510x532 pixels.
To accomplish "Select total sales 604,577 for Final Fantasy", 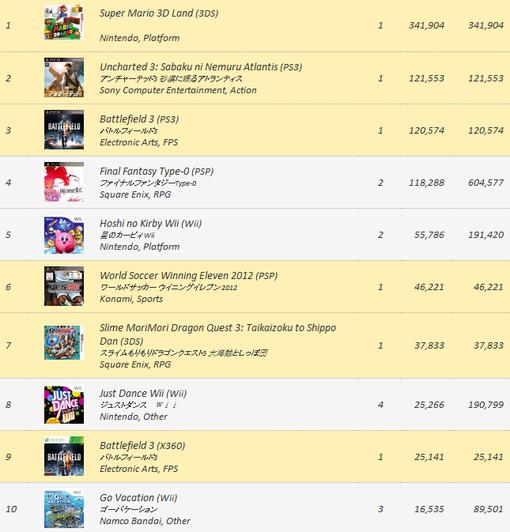I will [x=486, y=183].
